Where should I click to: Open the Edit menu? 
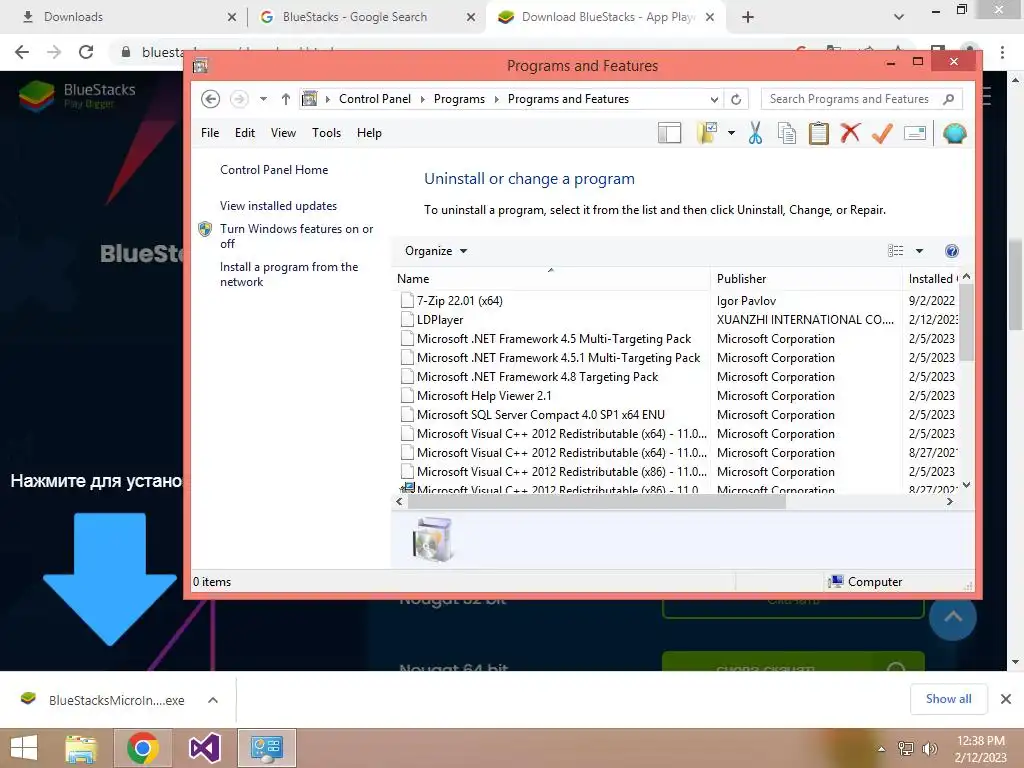pos(245,133)
